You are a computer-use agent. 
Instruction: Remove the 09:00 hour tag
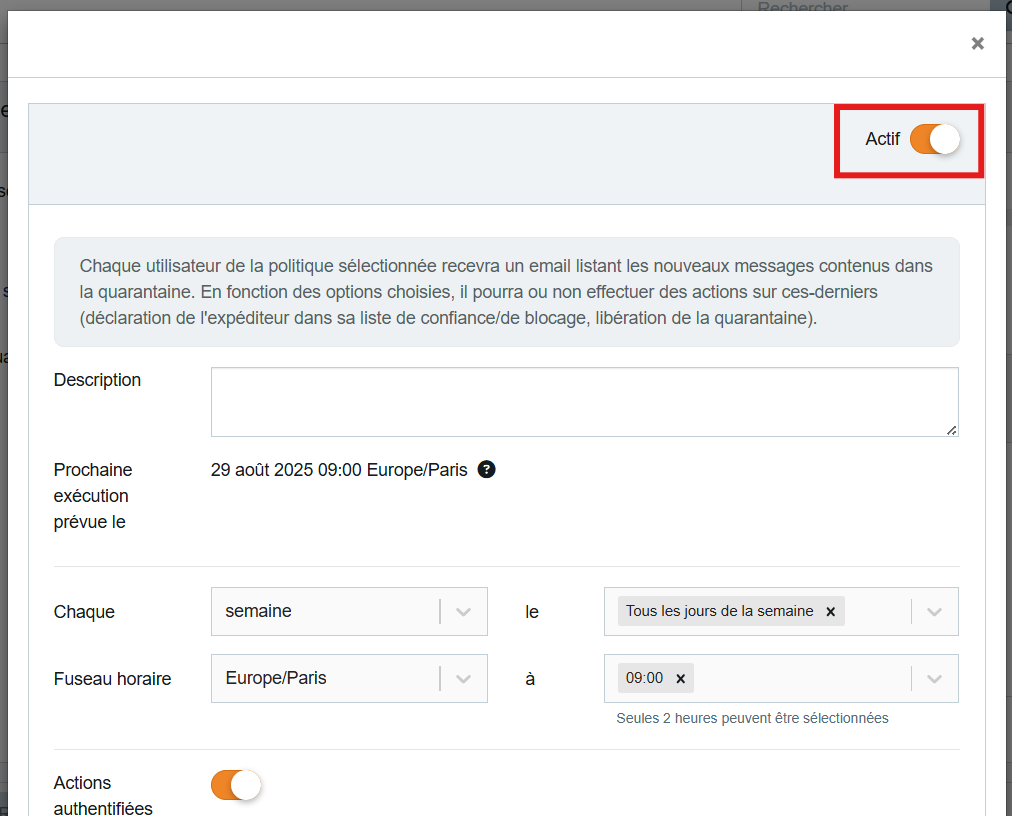click(680, 679)
